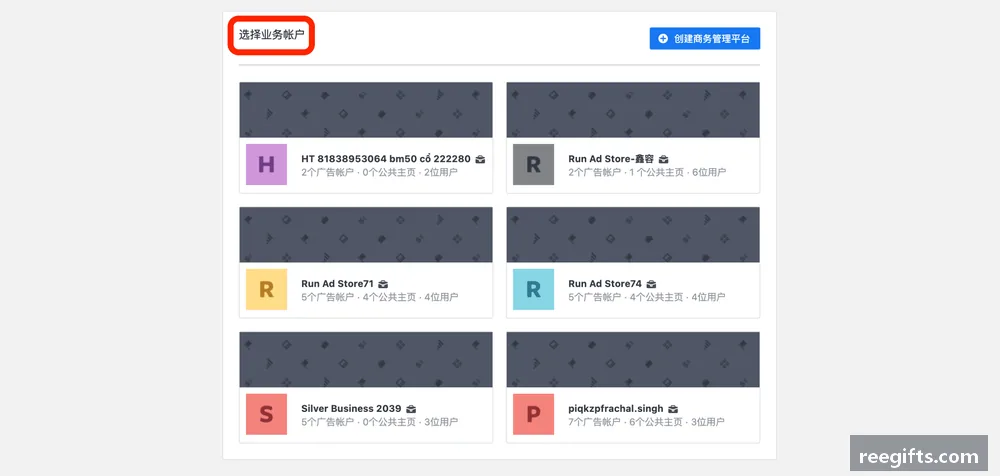
Task: Click cover banner of Silver Business 2039 card
Action: [366, 359]
